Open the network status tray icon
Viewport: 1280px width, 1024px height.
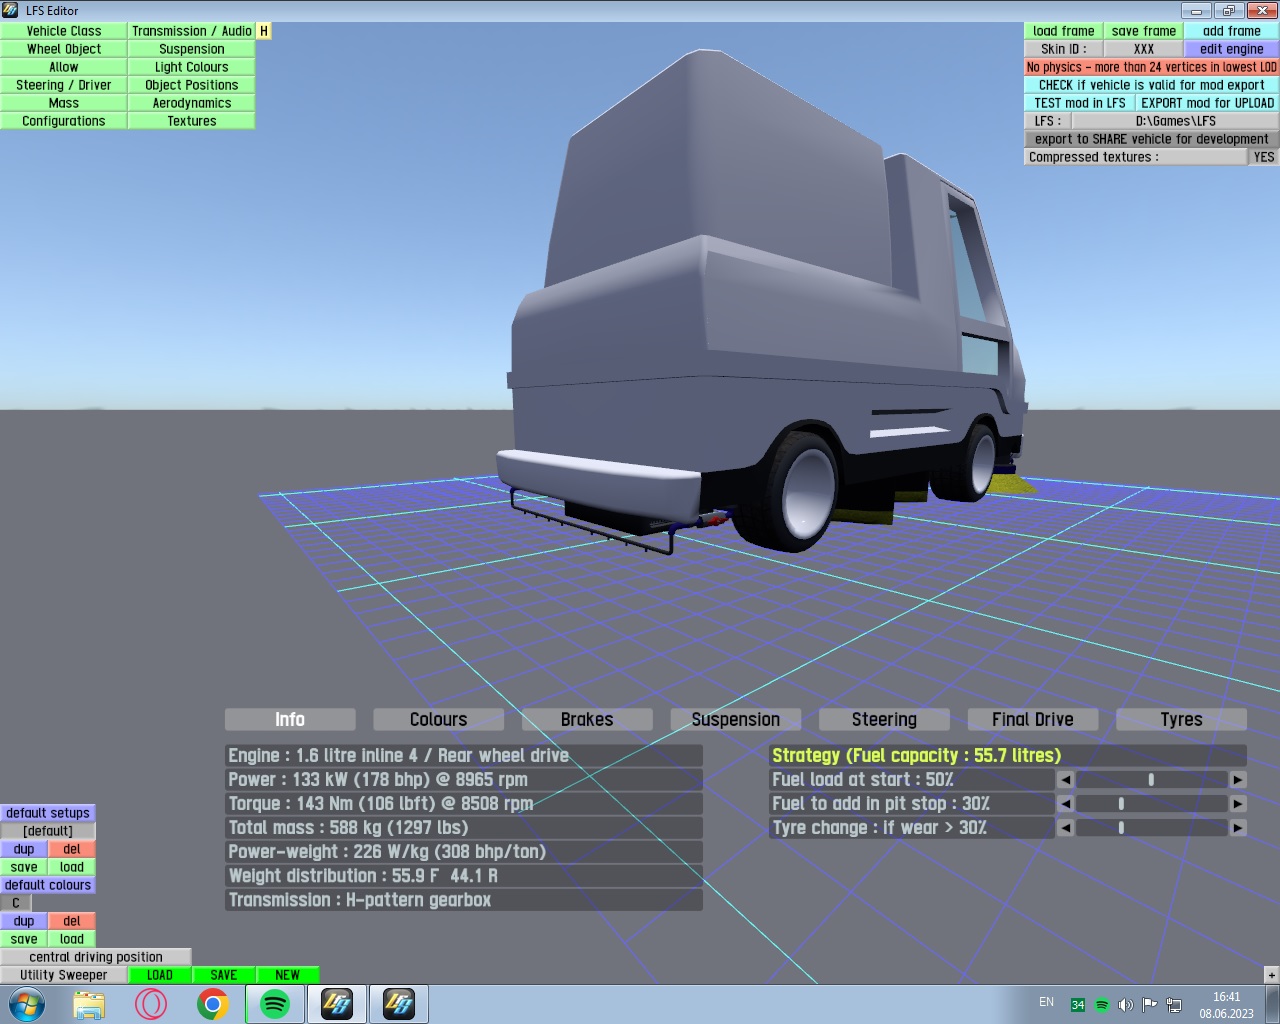(x=1174, y=1005)
